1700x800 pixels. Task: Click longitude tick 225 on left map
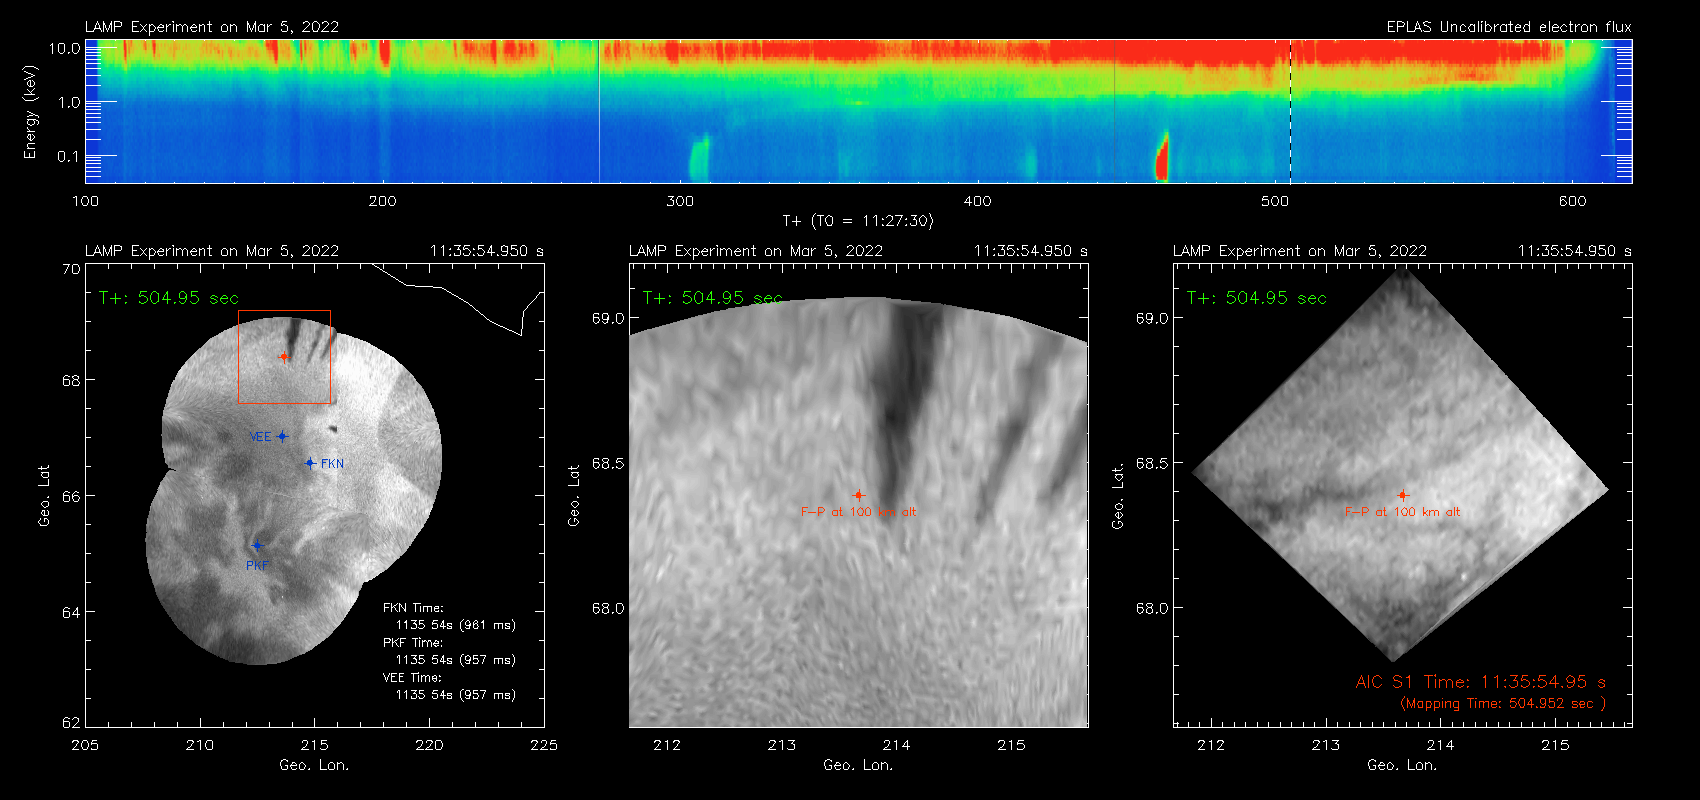click(x=544, y=745)
